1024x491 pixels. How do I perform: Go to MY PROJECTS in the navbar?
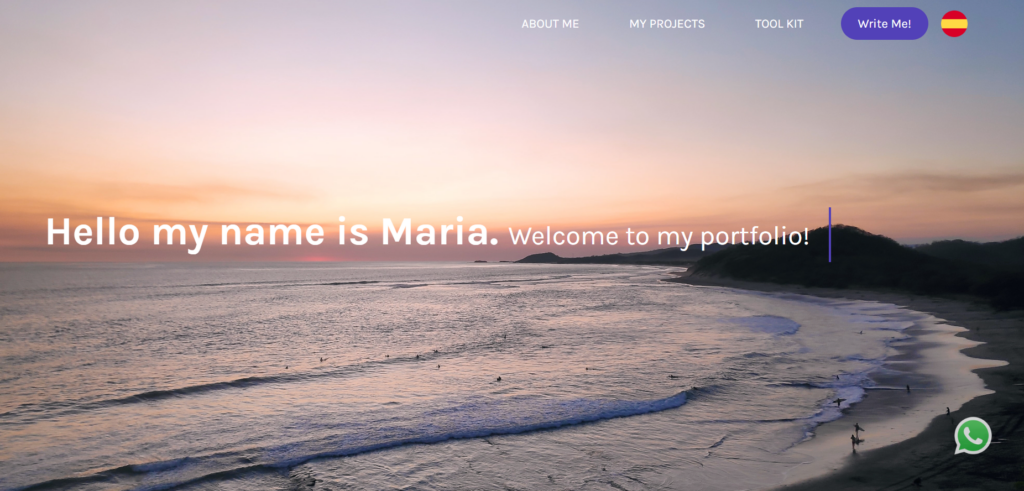[667, 24]
